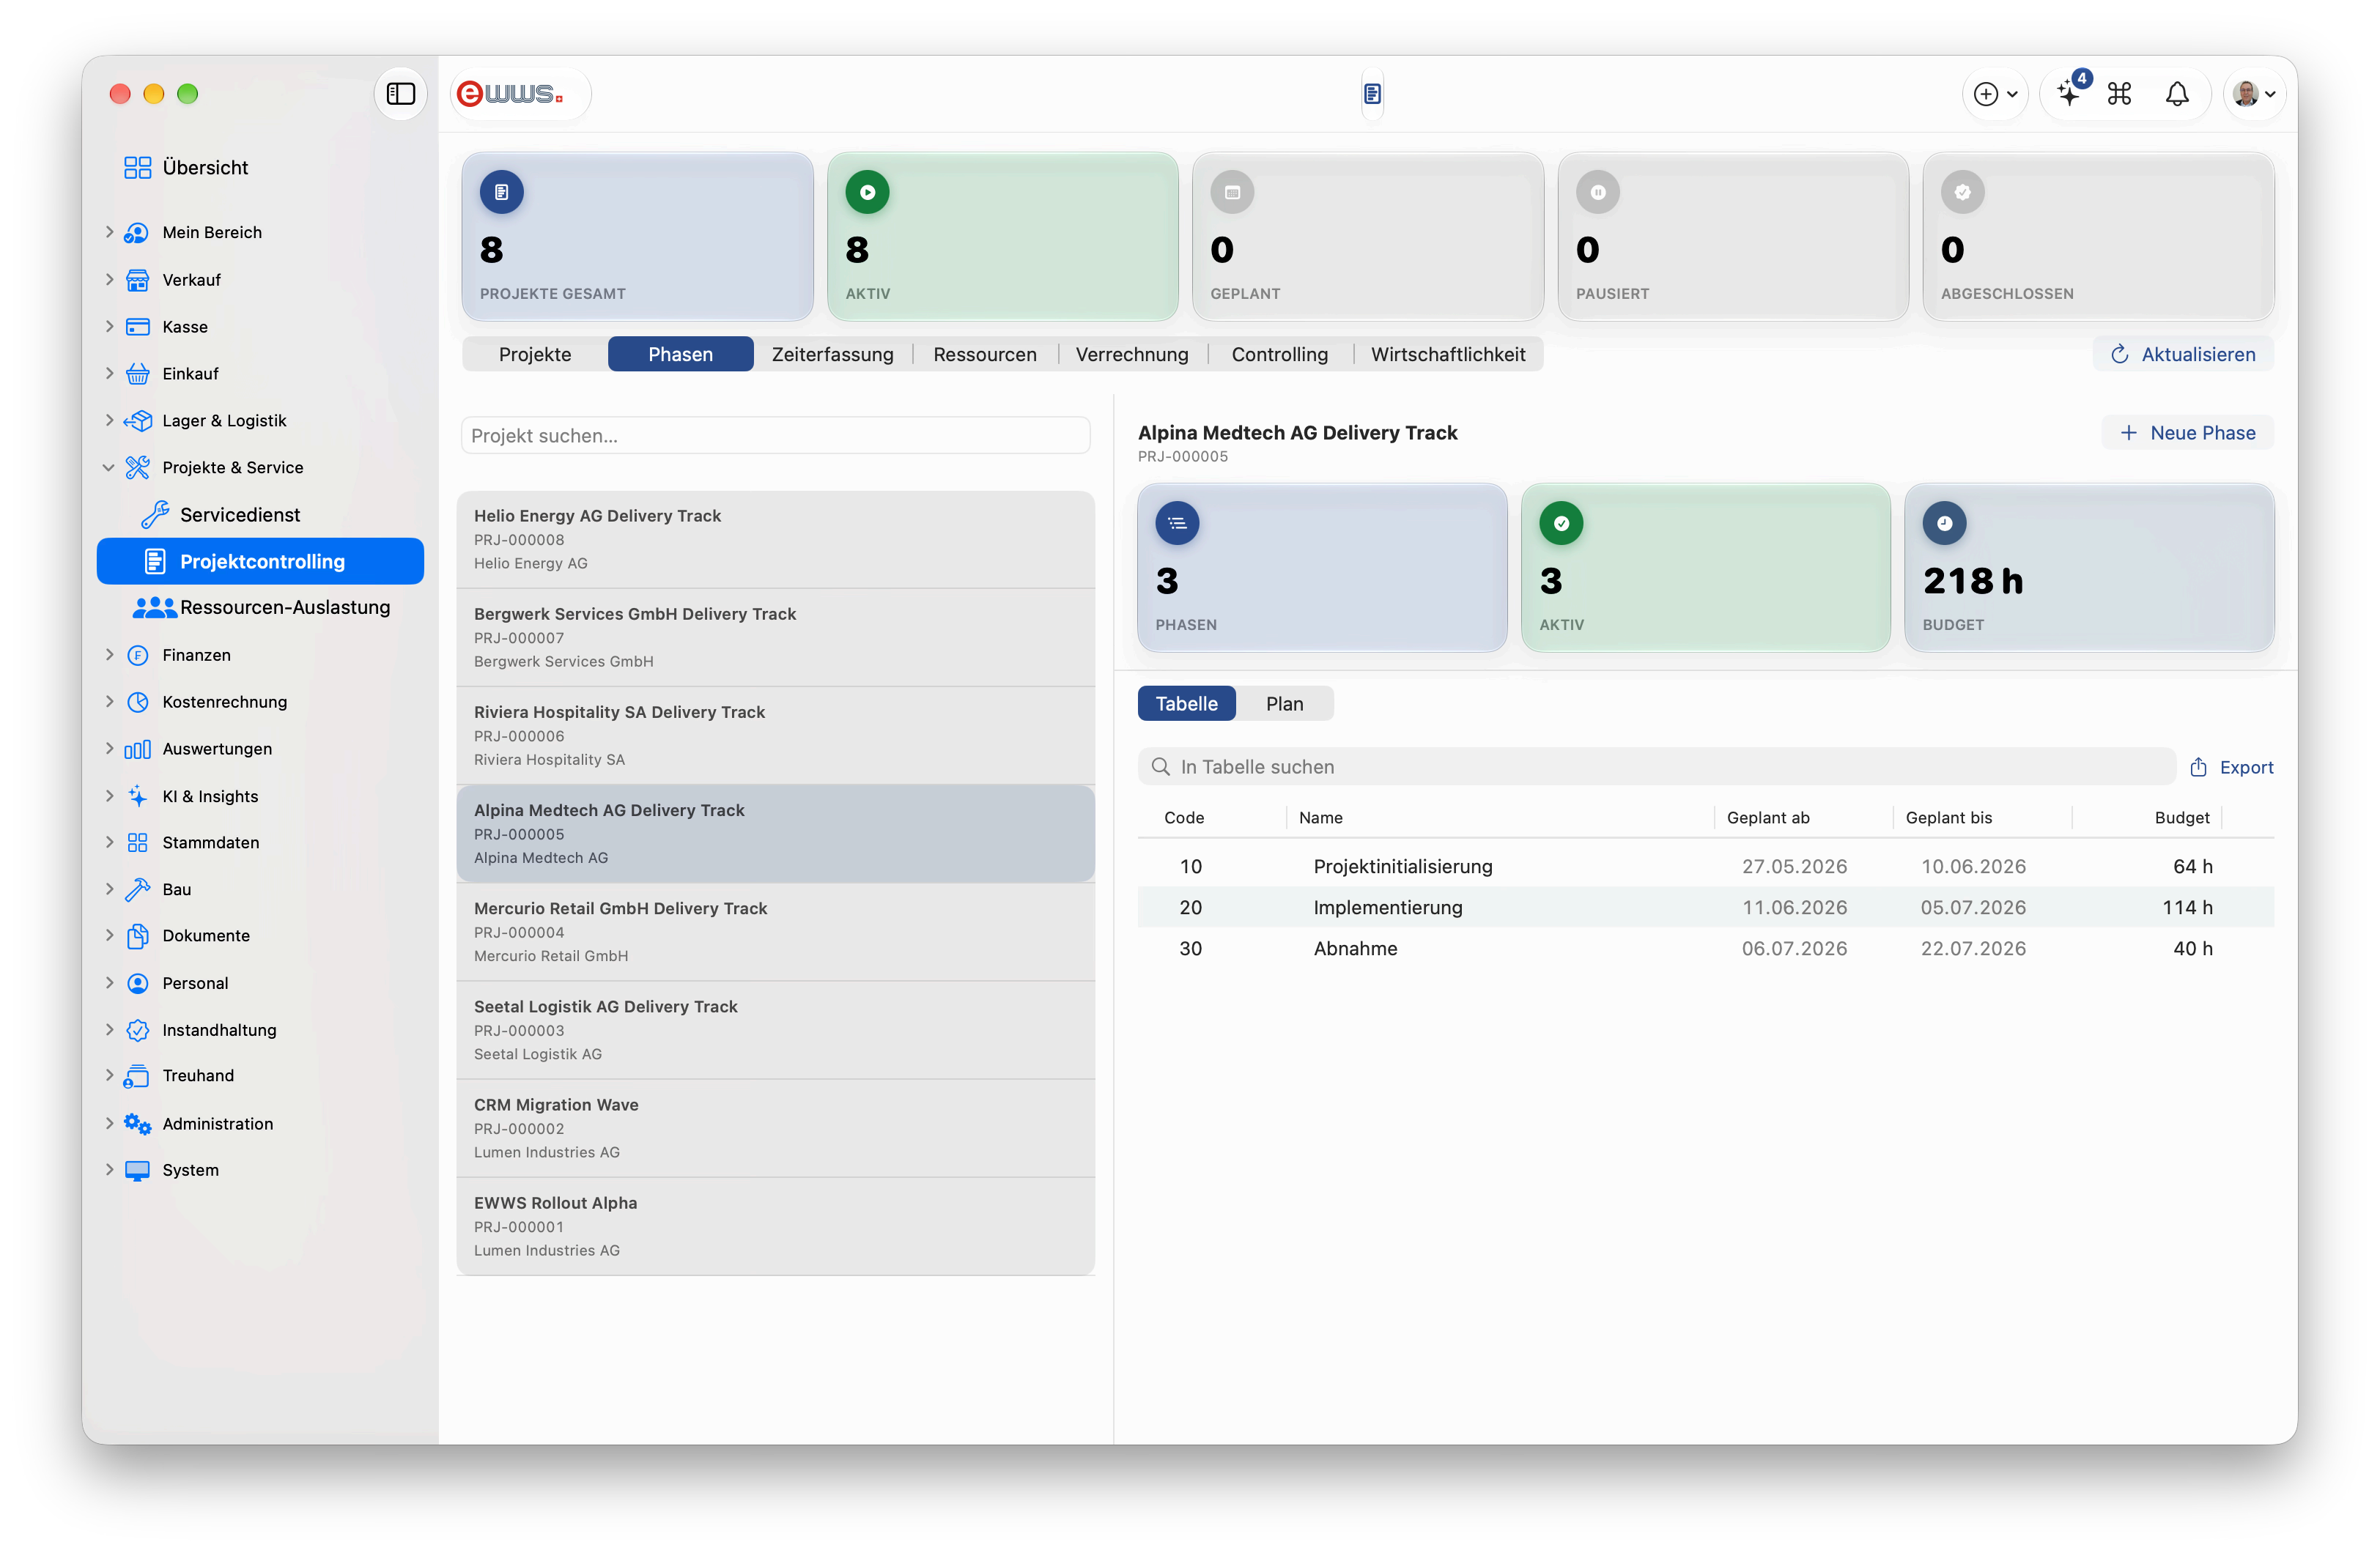Click the EWWS logo
Viewport: 2380px width, 1553px height.
pyautogui.click(x=511, y=93)
